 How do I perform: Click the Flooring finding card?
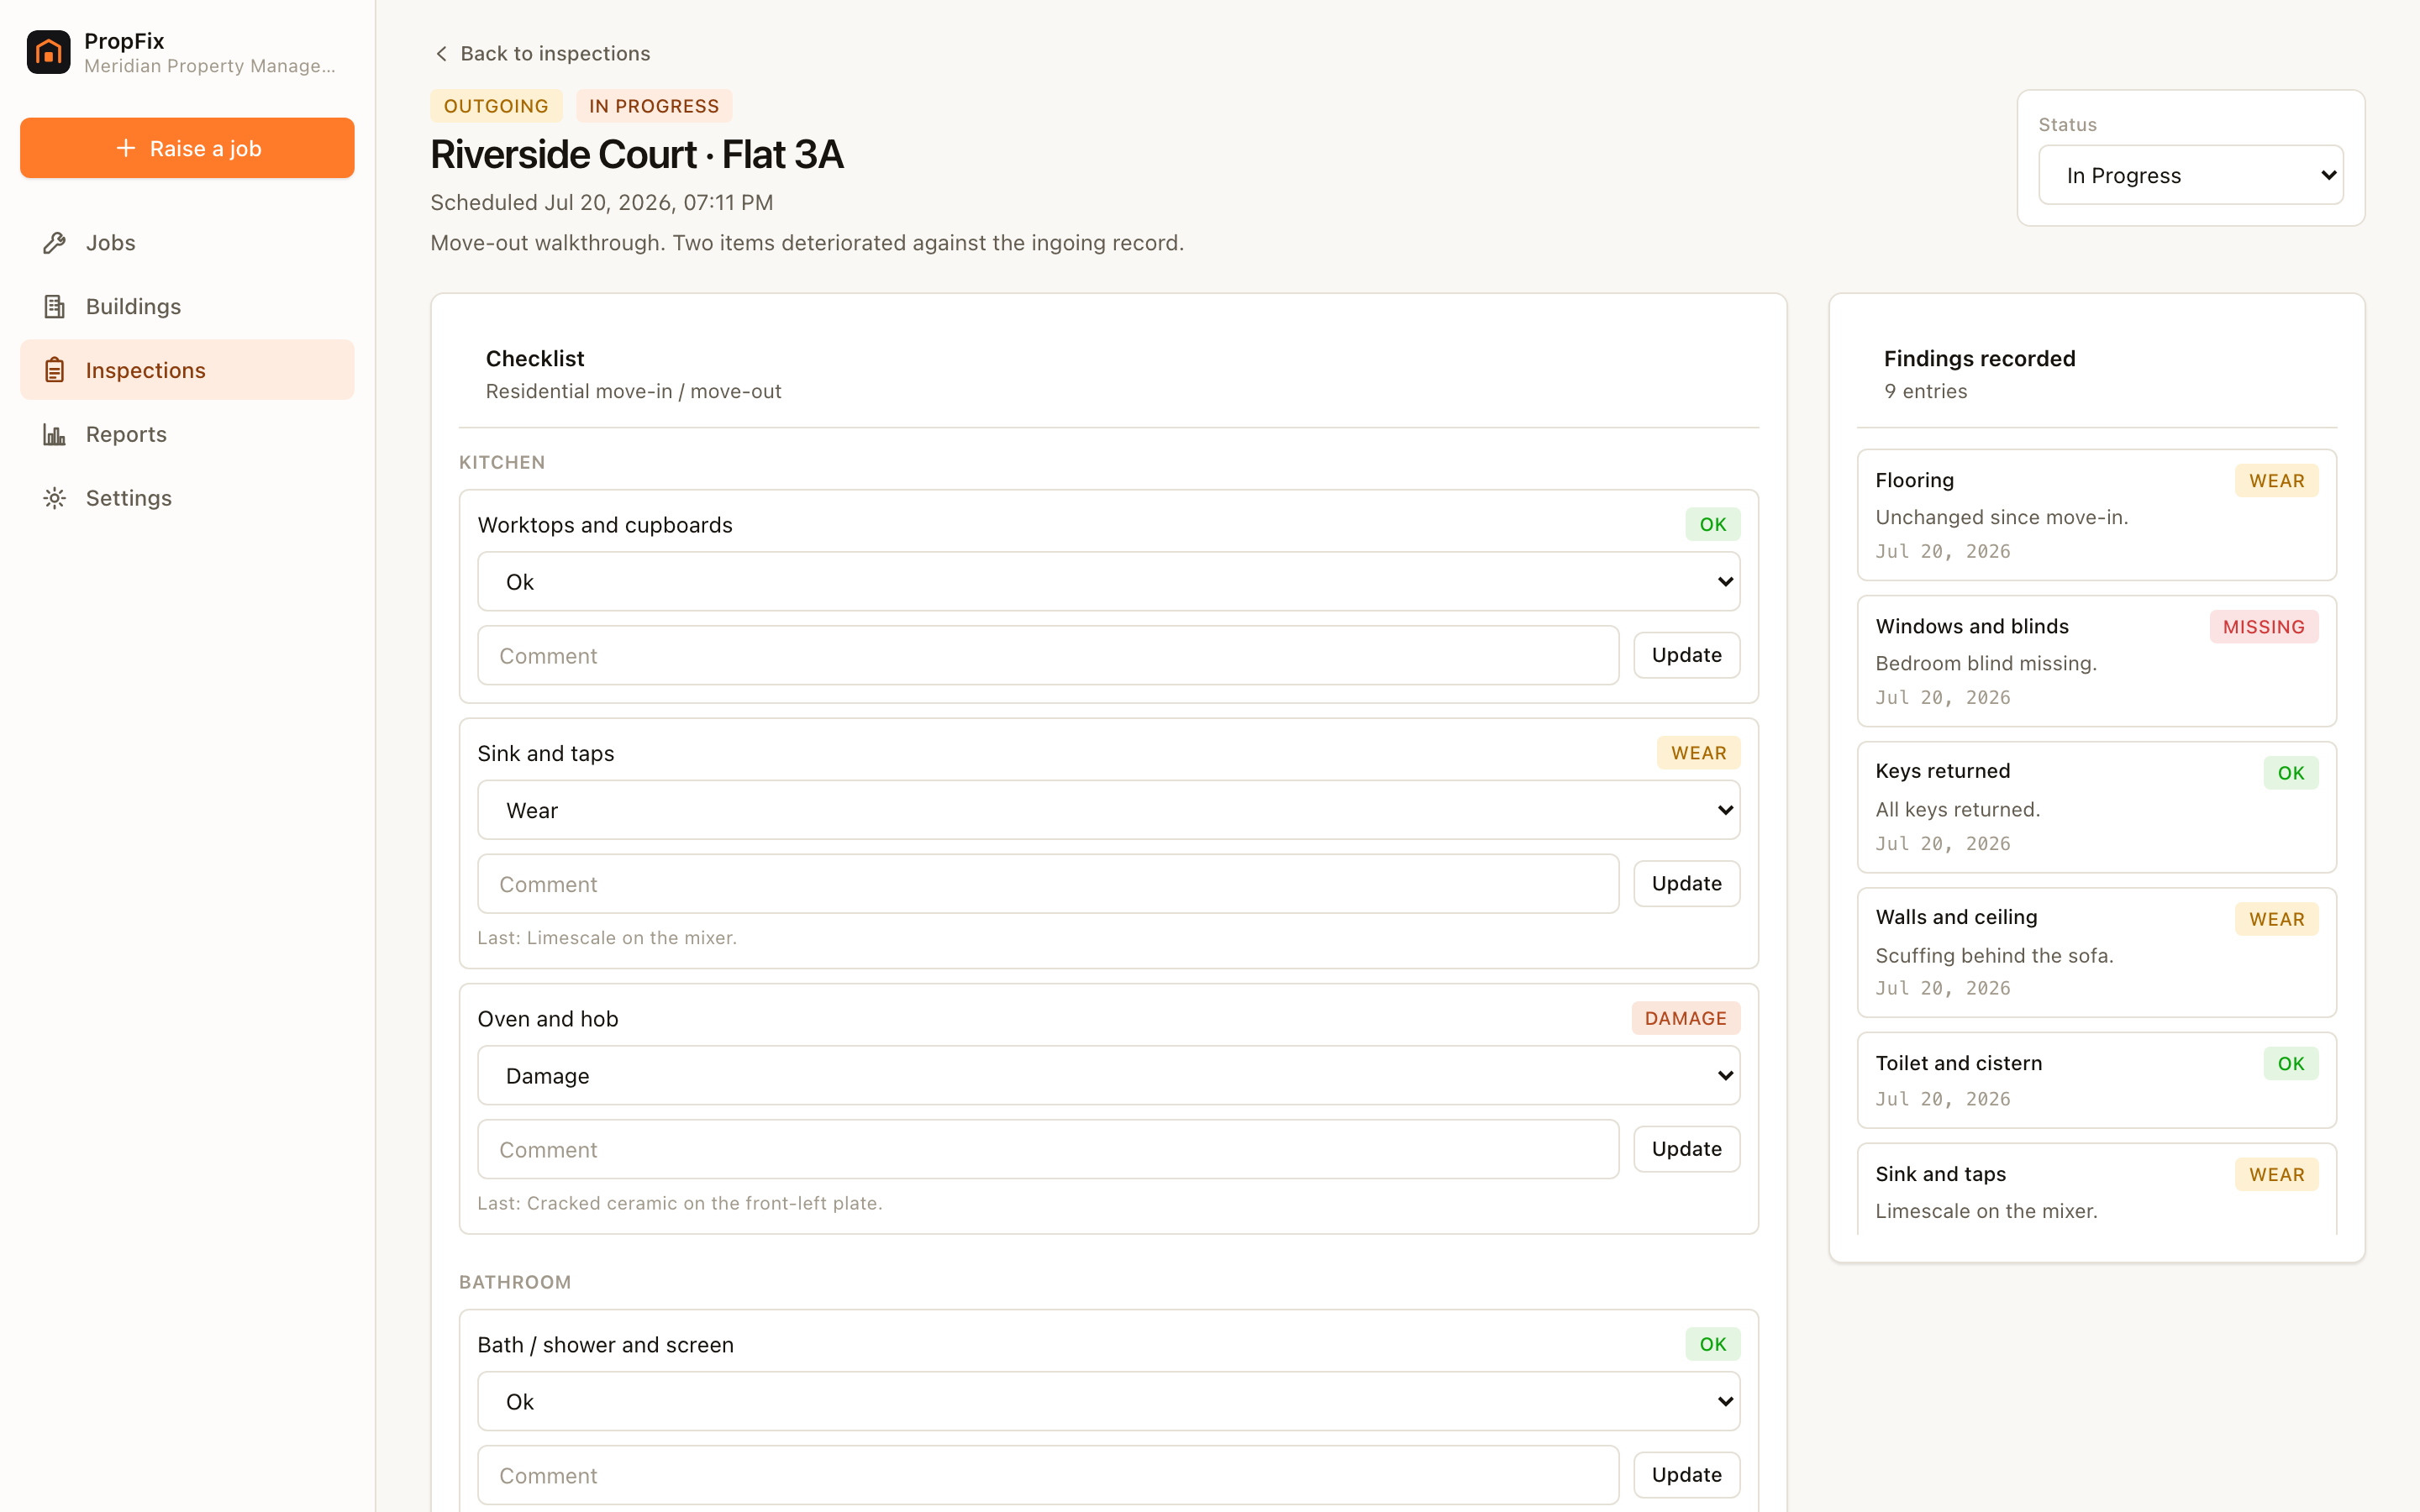2096,515
